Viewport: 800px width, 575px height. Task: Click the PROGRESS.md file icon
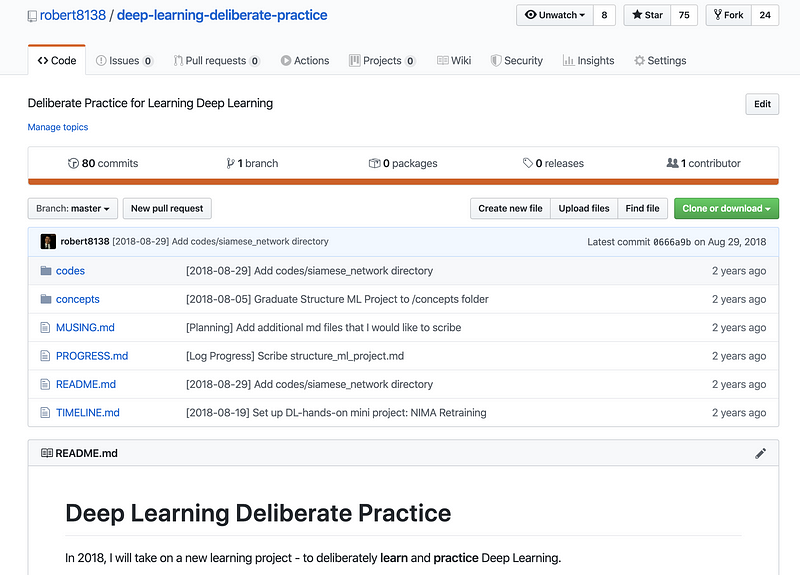click(45, 356)
